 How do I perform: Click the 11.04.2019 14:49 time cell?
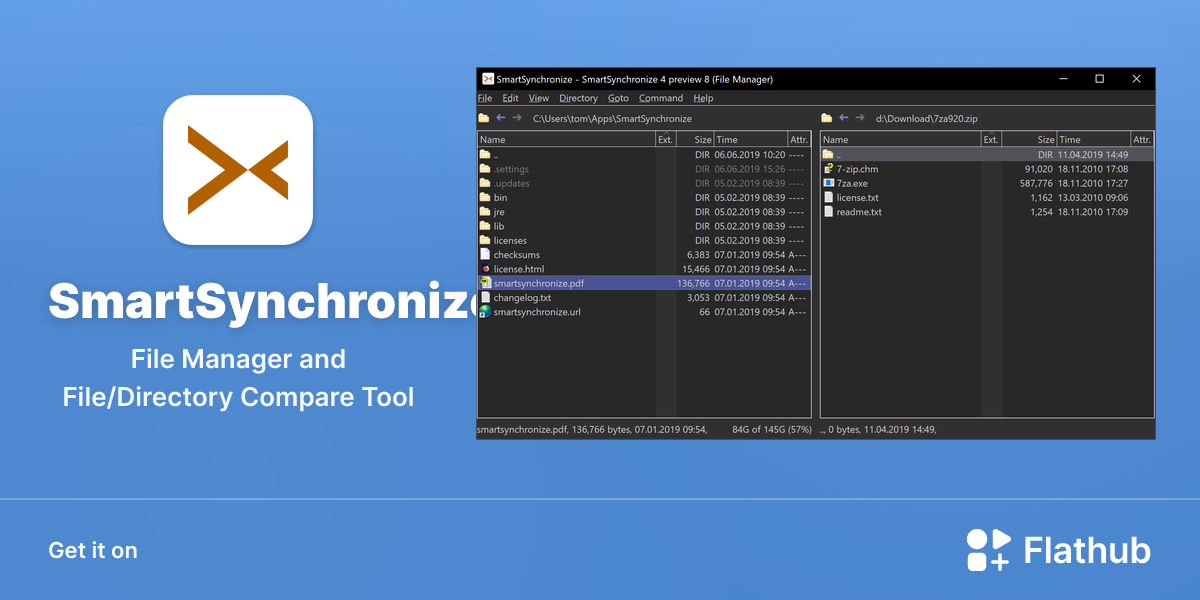coord(1093,155)
